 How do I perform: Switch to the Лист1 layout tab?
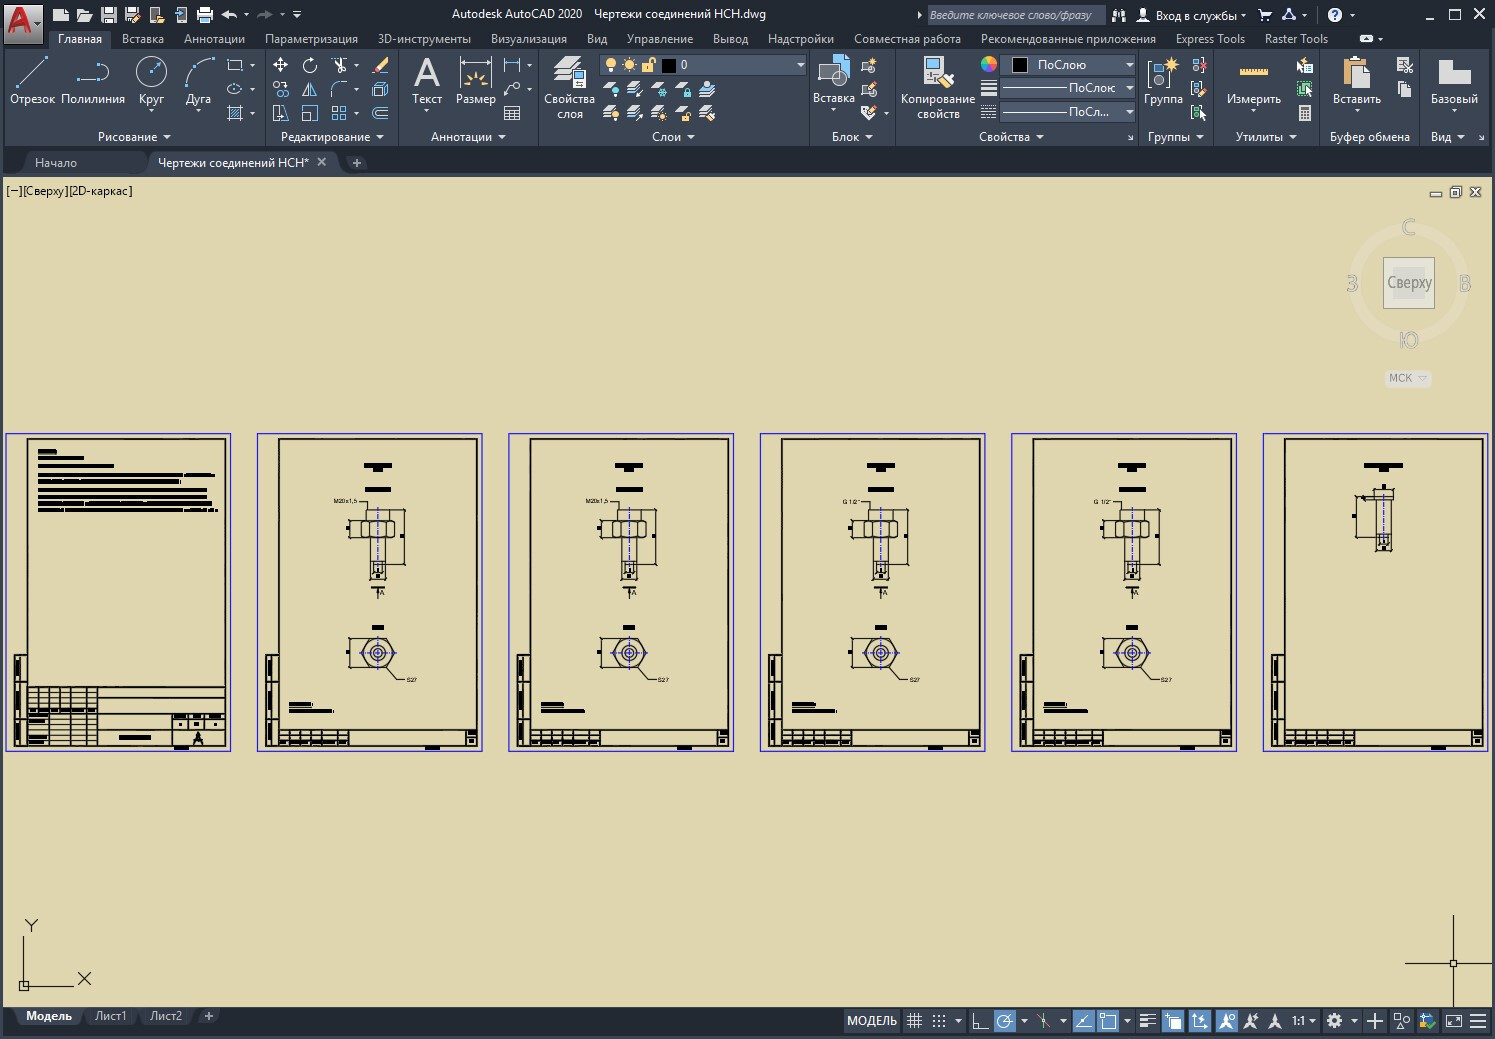110,1016
